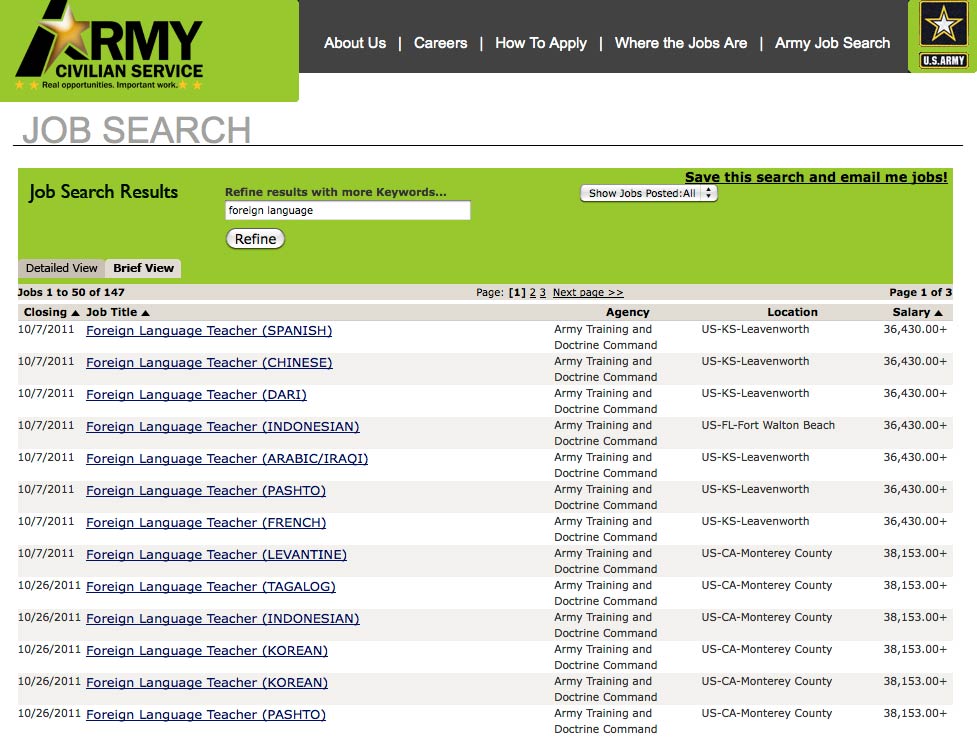Click the U.S. Army star emblem

[x=942, y=35]
